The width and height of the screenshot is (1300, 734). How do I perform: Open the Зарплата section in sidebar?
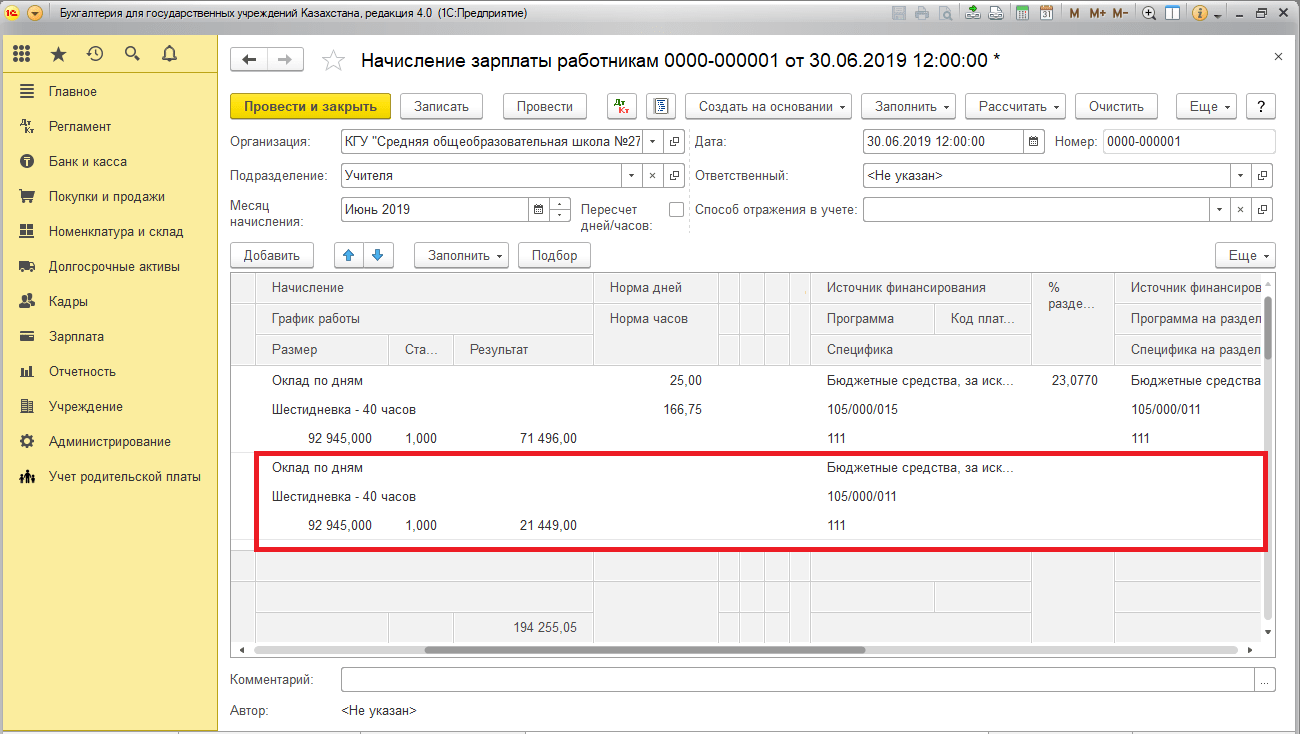pyautogui.click(x=76, y=337)
